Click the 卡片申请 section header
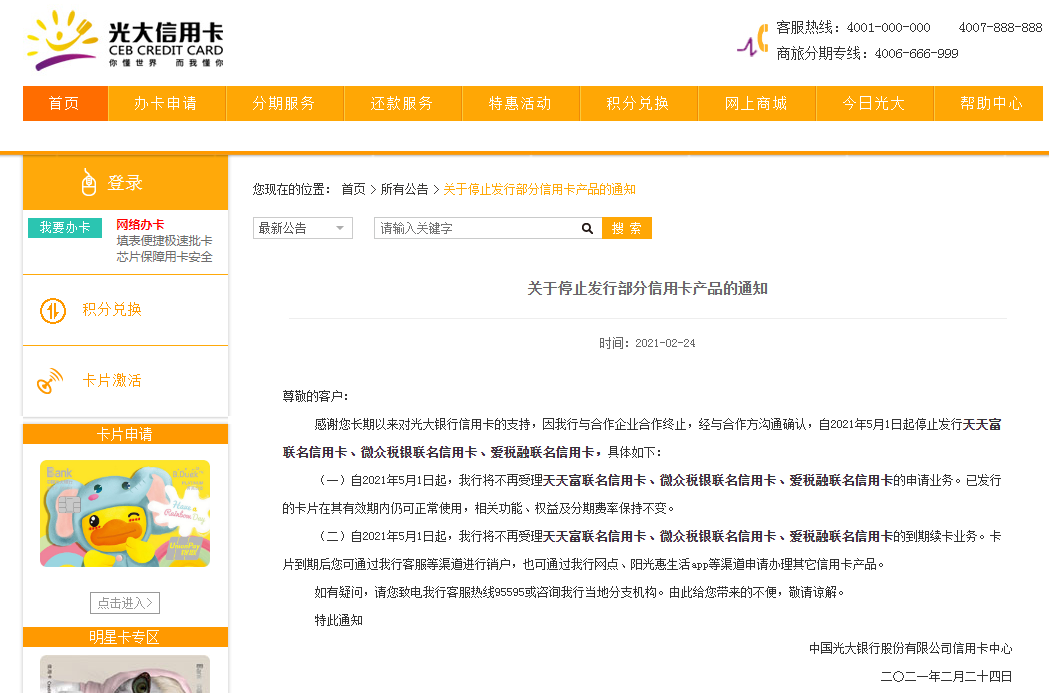Screen dimensions: 1049x693 [x=125, y=434]
